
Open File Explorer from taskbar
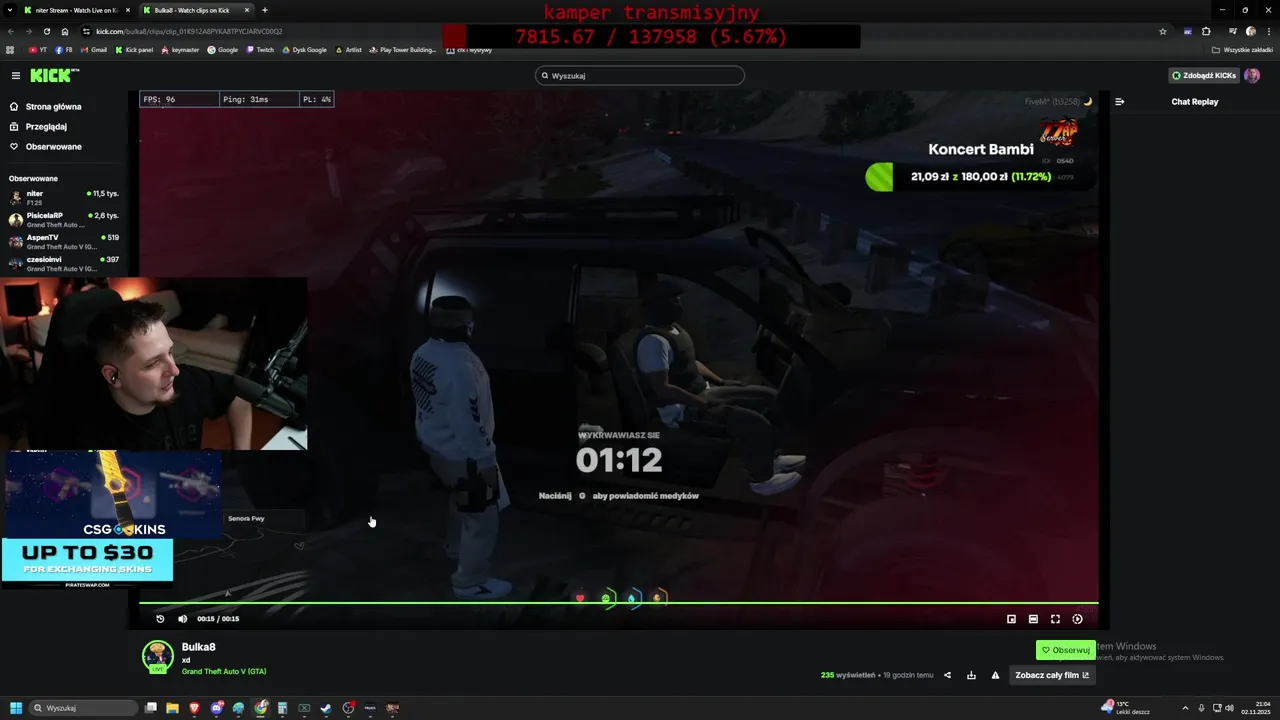pos(172,708)
